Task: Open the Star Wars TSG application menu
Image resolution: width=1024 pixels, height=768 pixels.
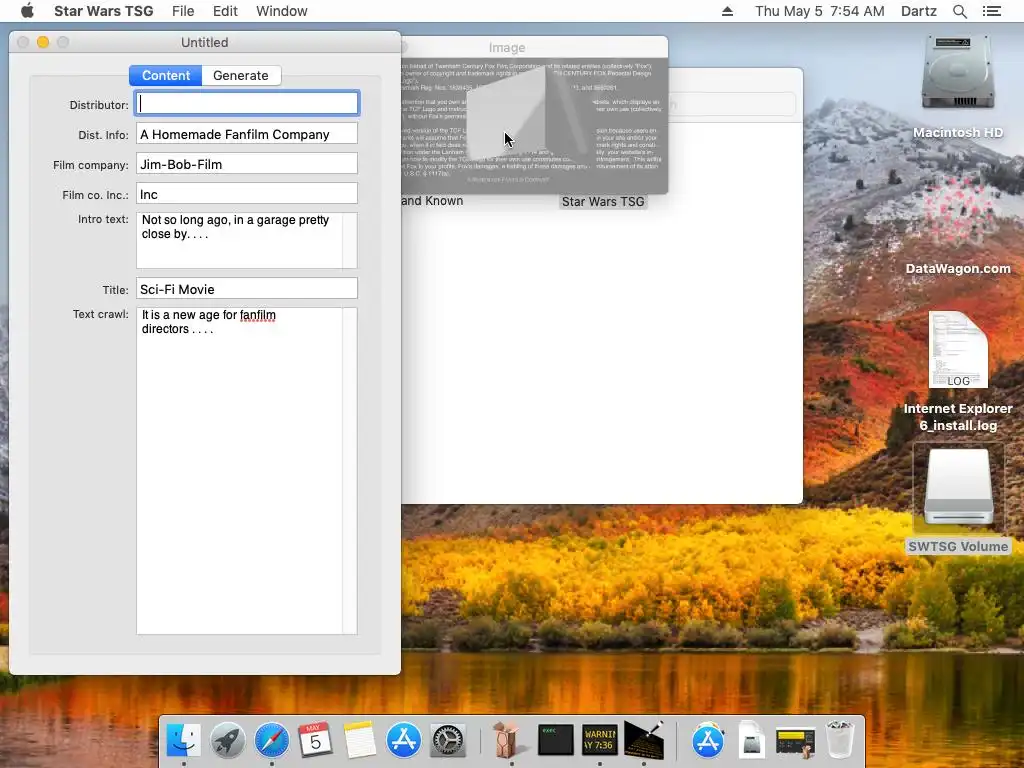Action: click(104, 11)
